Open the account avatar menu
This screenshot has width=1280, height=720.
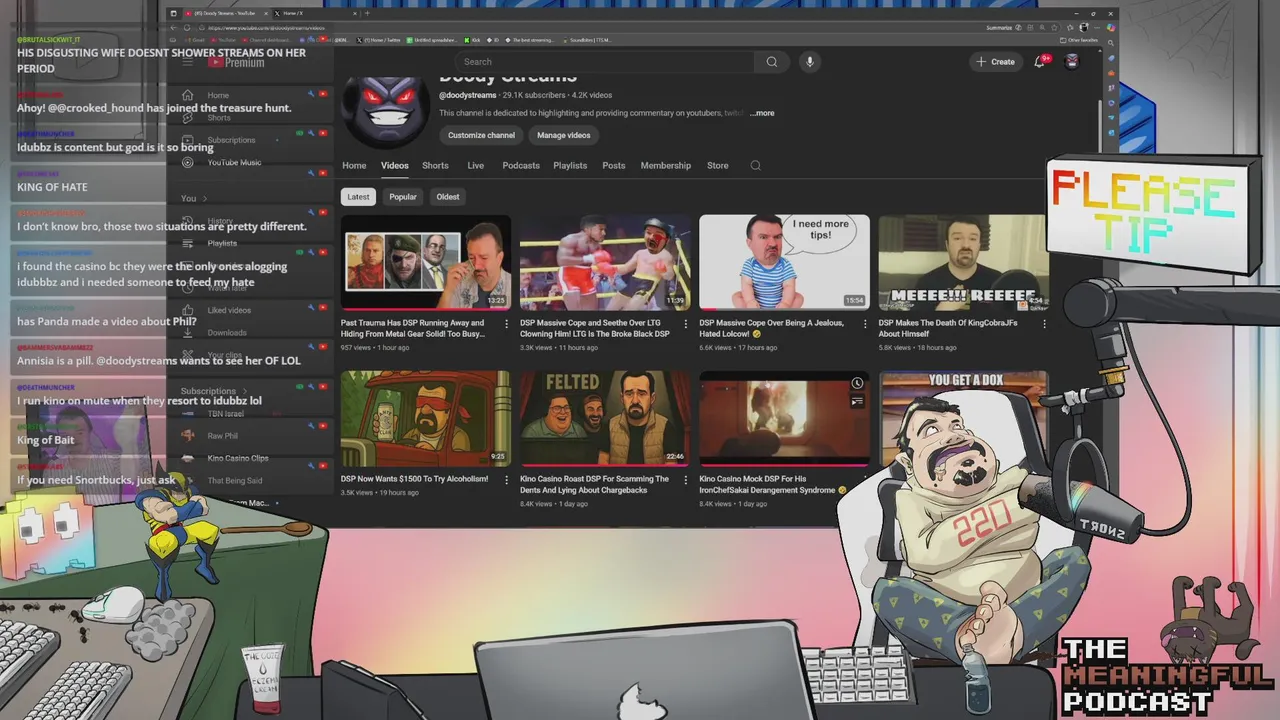click(1072, 62)
